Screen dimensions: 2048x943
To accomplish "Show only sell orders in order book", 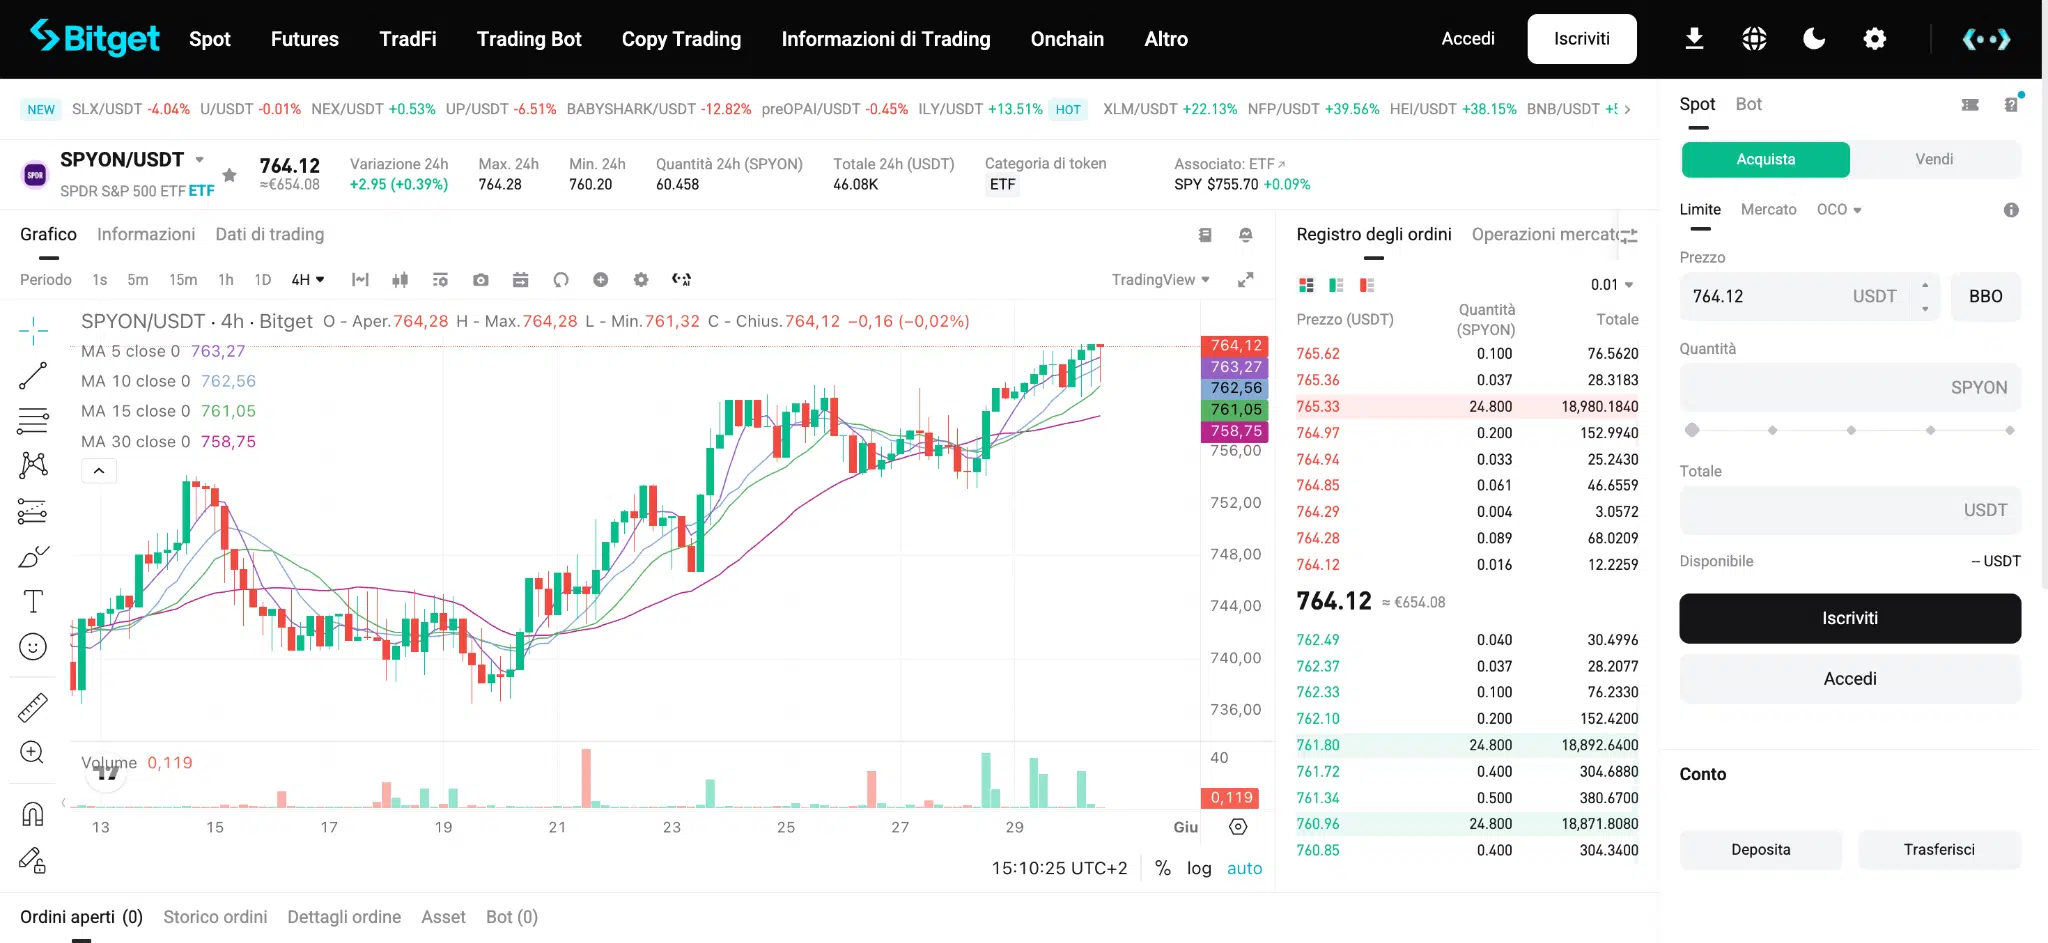I will 1367,285.
